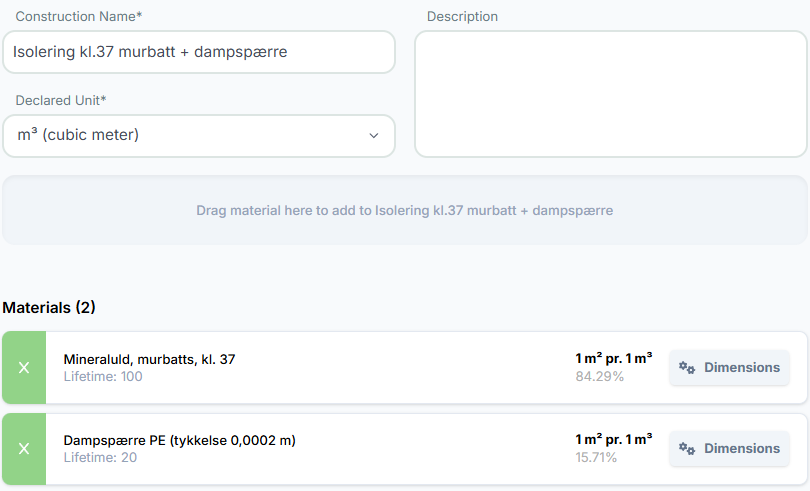The width and height of the screenshot is (810, 491).
Task: Remove the Dampspærre PE material with X
Action: (24, 449)
